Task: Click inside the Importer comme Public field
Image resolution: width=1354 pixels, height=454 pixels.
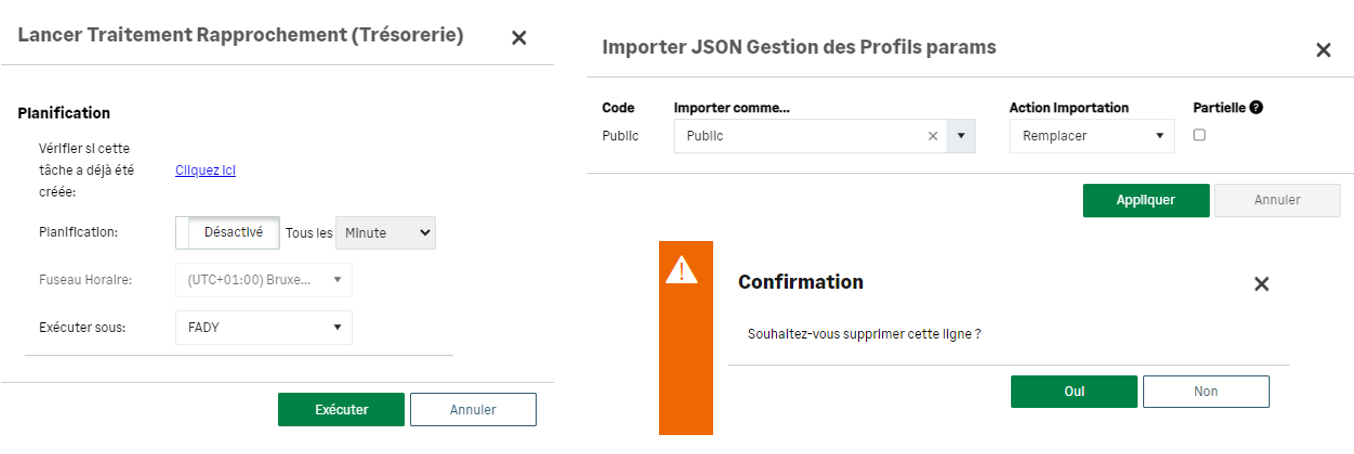Action: click(x=795, y=136)
